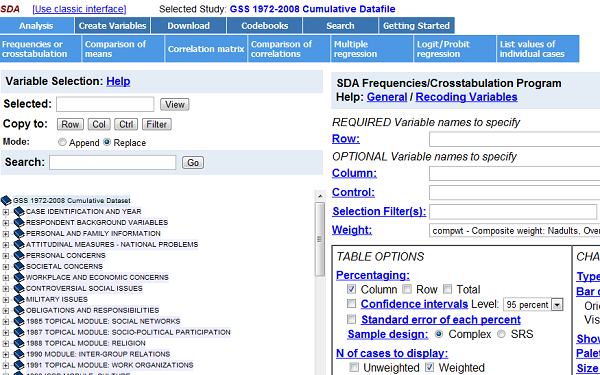Open Correlation matrix analysis
The height and width of the screenshot is (375, 600).
(206, 49)
